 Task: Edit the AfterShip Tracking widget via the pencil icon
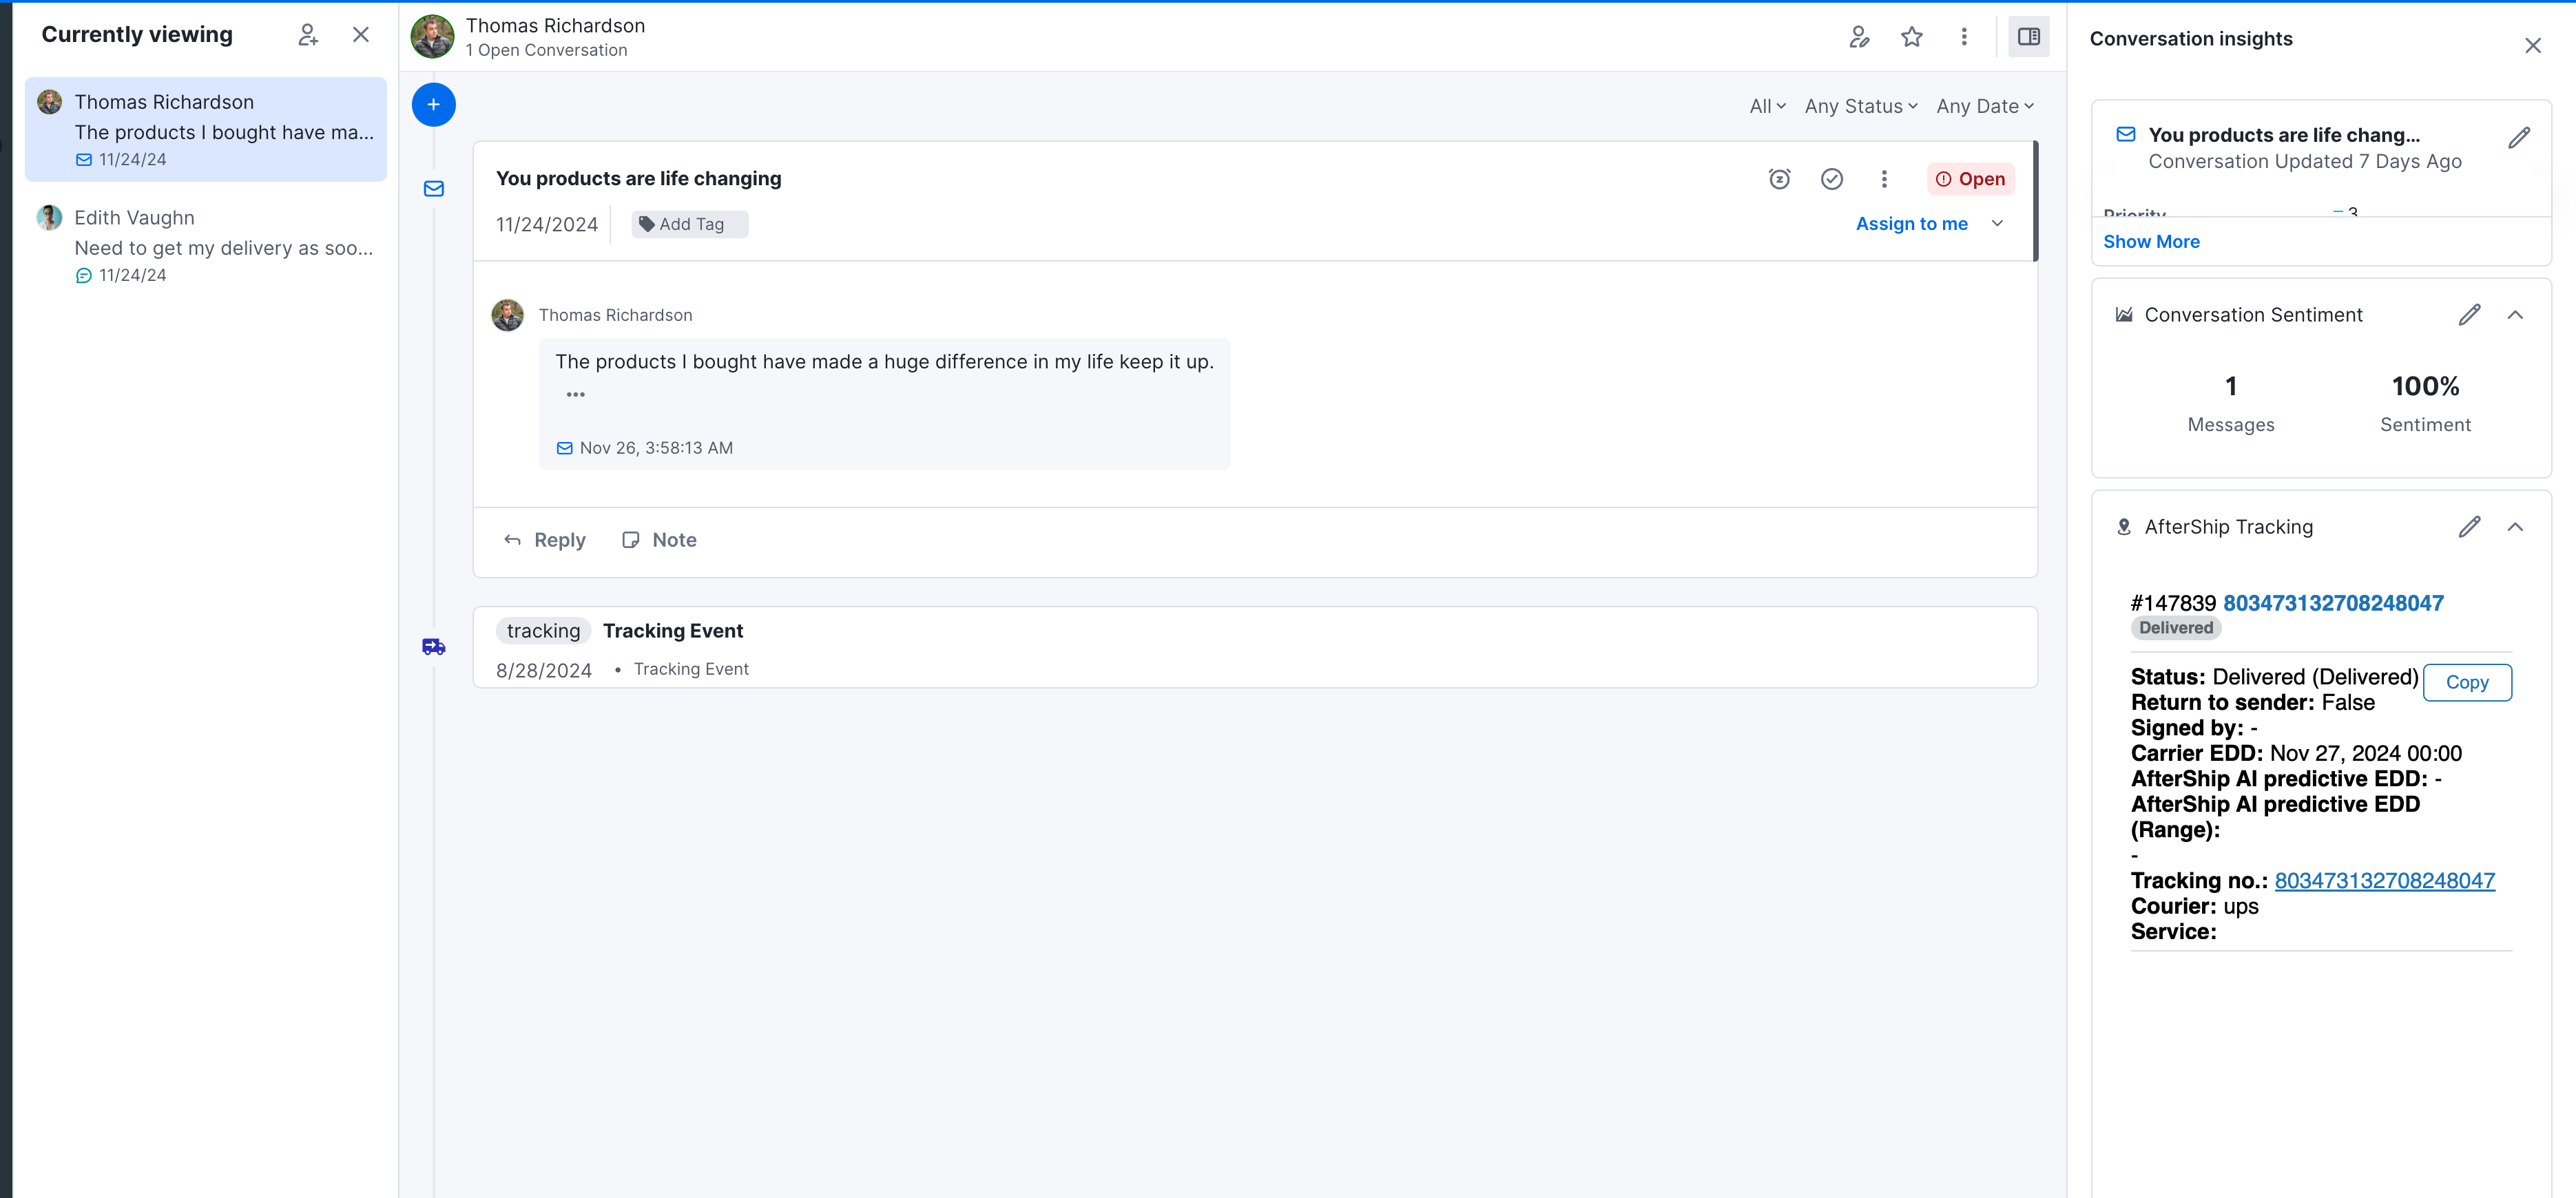2471,527
